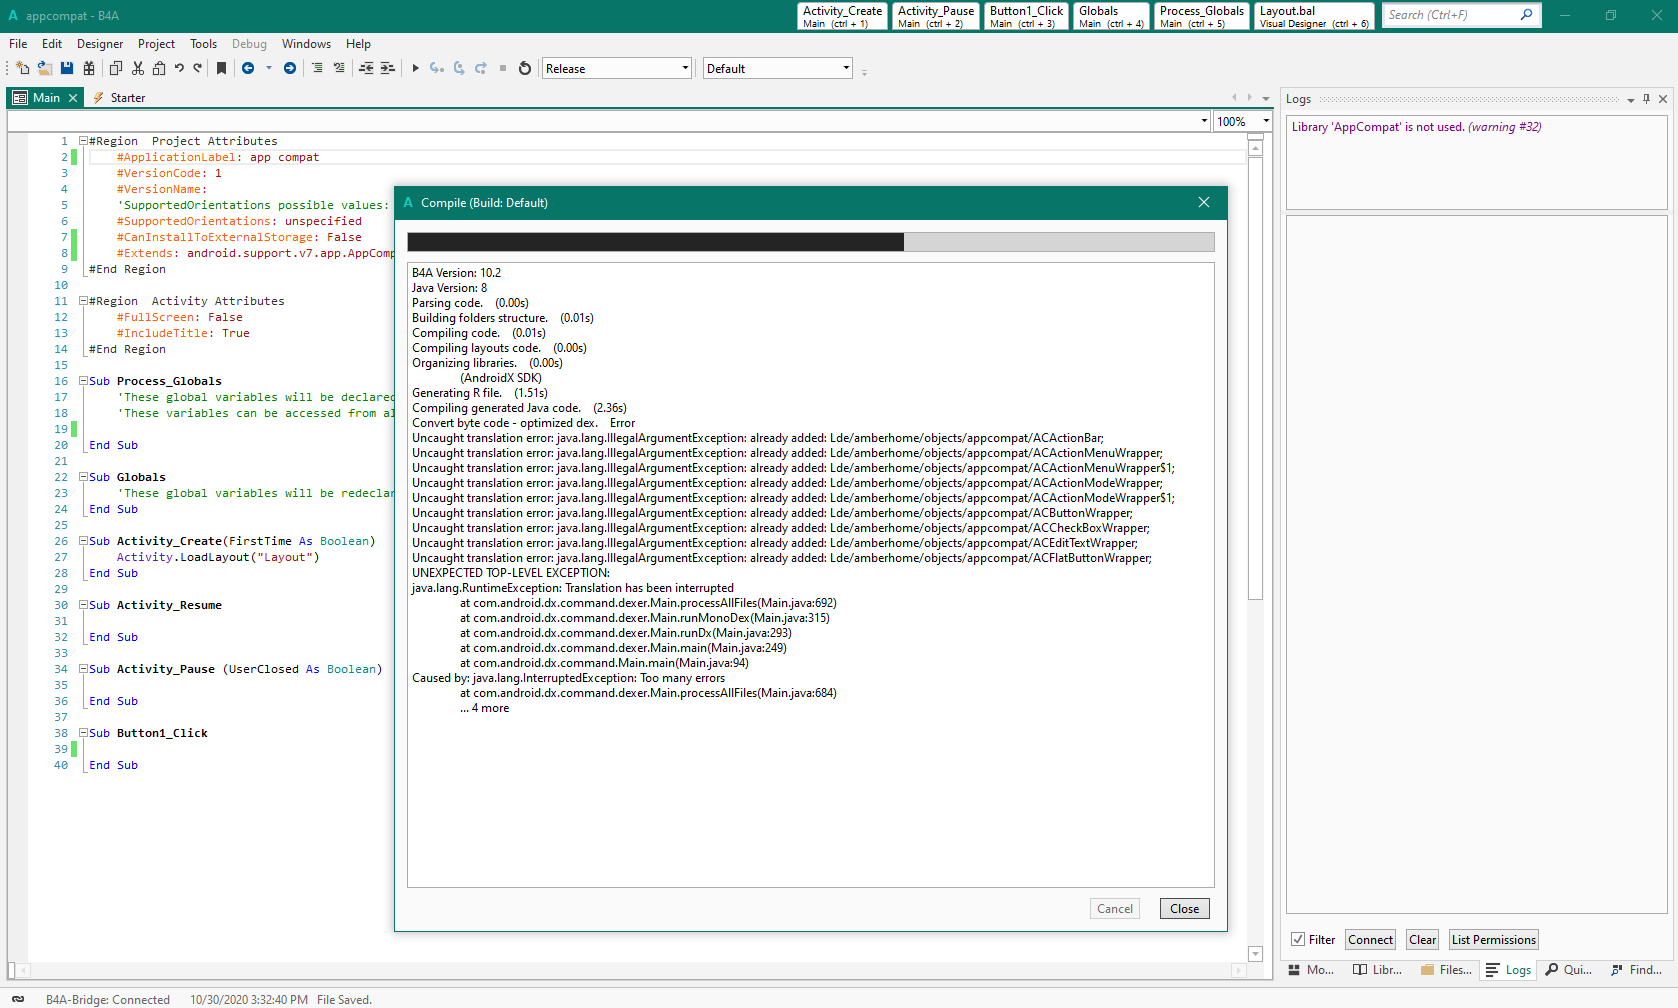Image resolution: width=1678 pixels, height=1008 pixels.
Task: Click the Cut scissors icon
Action: (x=138, y=68)
